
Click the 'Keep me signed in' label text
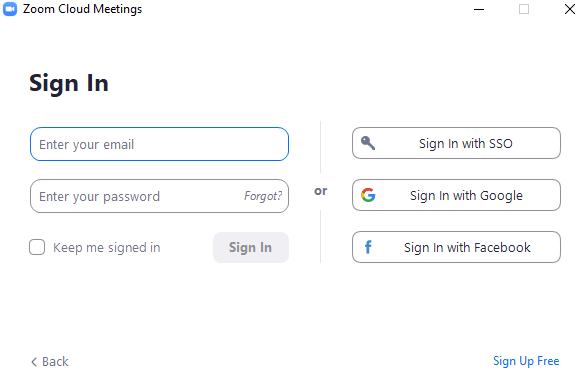tap(107, 247)
